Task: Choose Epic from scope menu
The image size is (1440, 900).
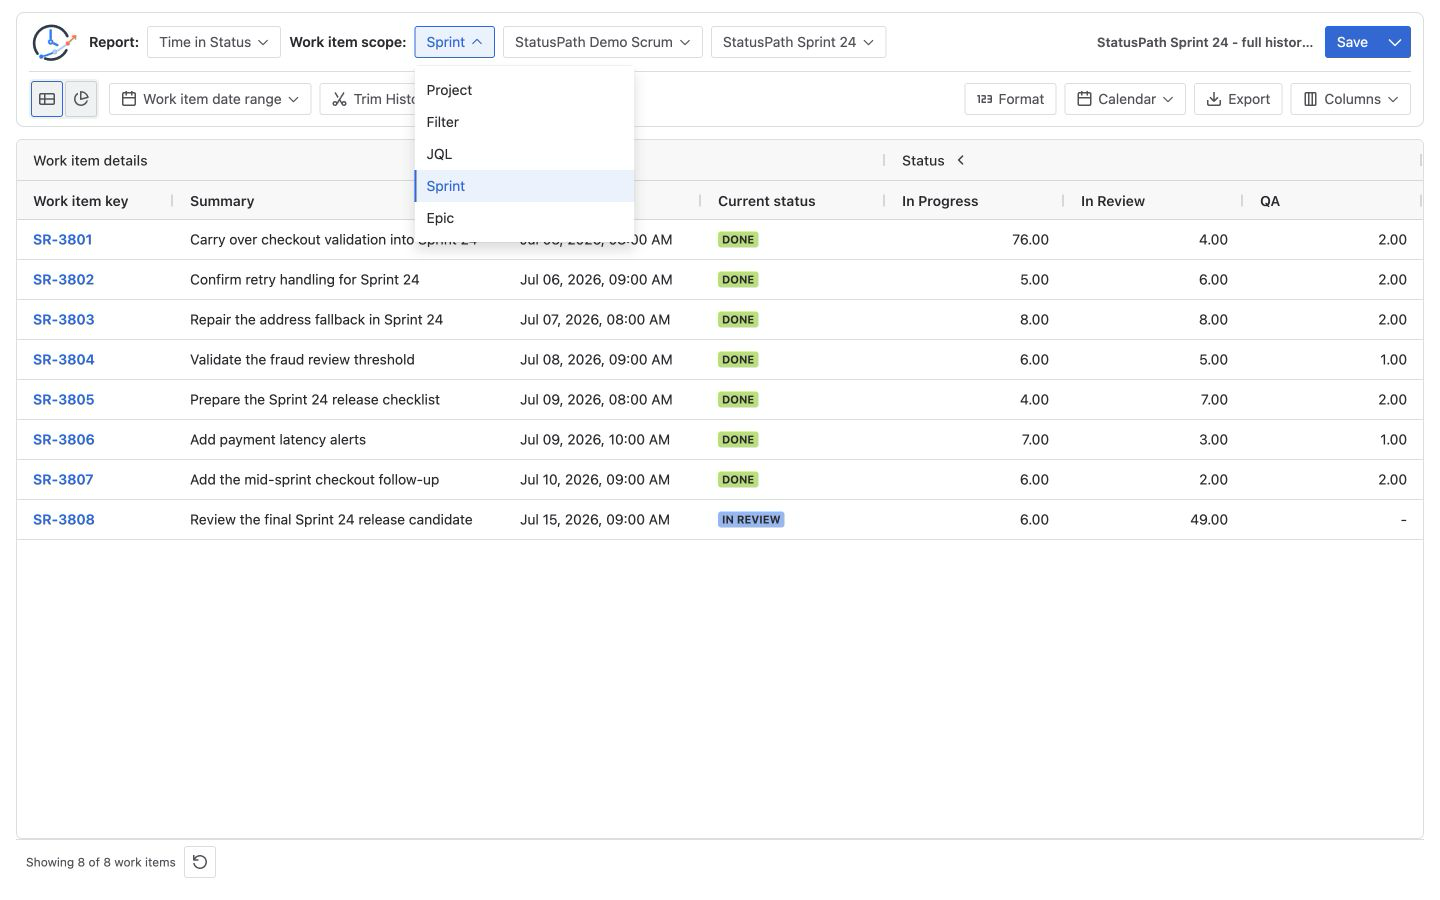Action: (524, 218)
